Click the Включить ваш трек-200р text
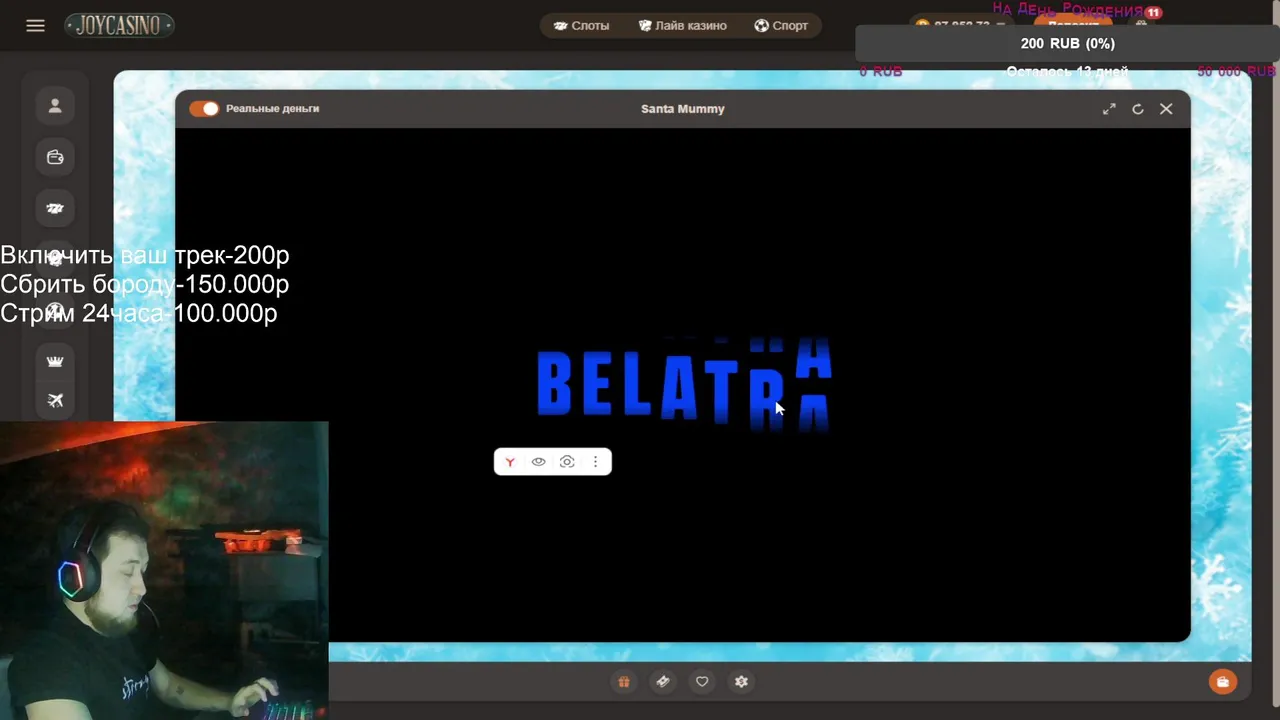 (x=145, y=255)
